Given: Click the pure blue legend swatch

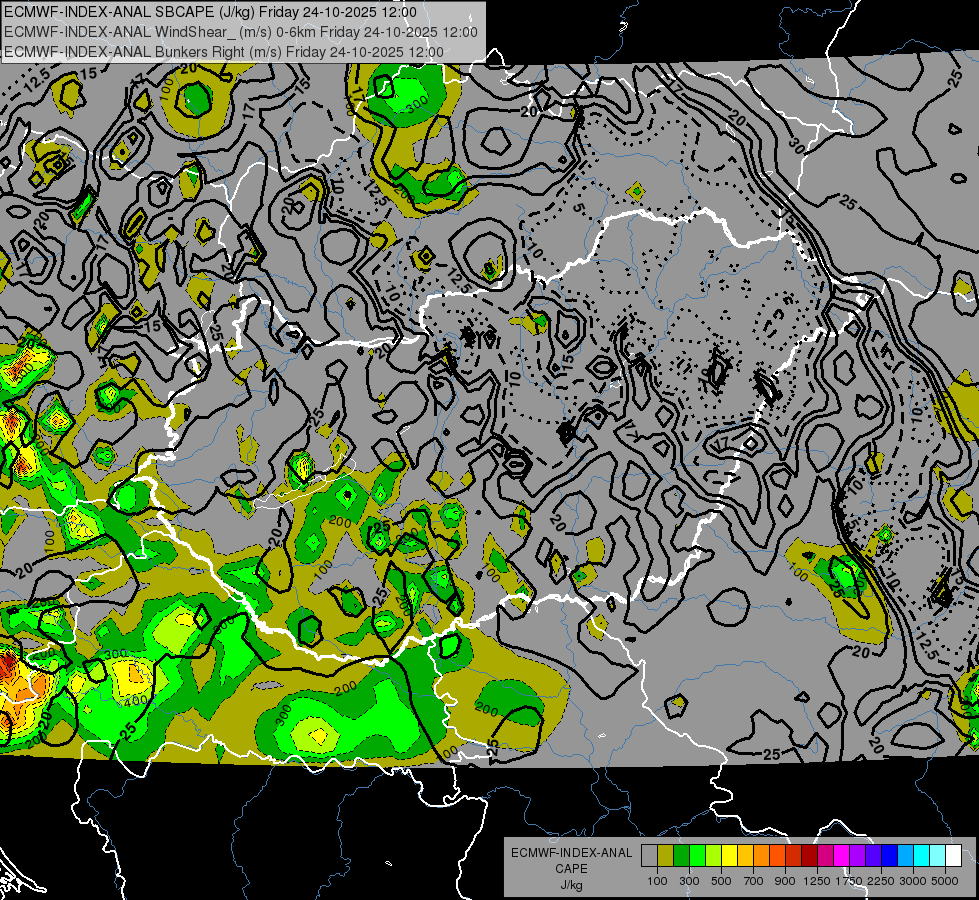Looking at the screenshot, I should pyautogui.click(x=889, y=855).
